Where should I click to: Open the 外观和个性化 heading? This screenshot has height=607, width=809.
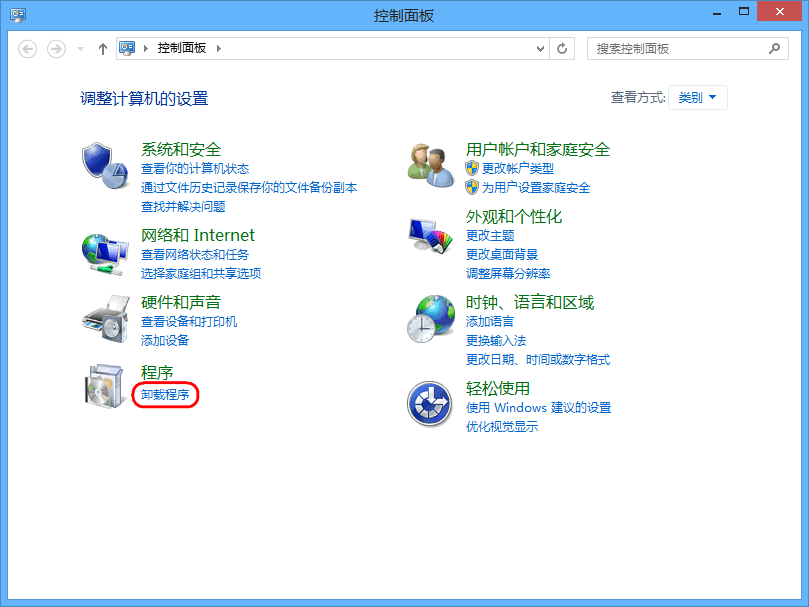[x=514, y=217]
